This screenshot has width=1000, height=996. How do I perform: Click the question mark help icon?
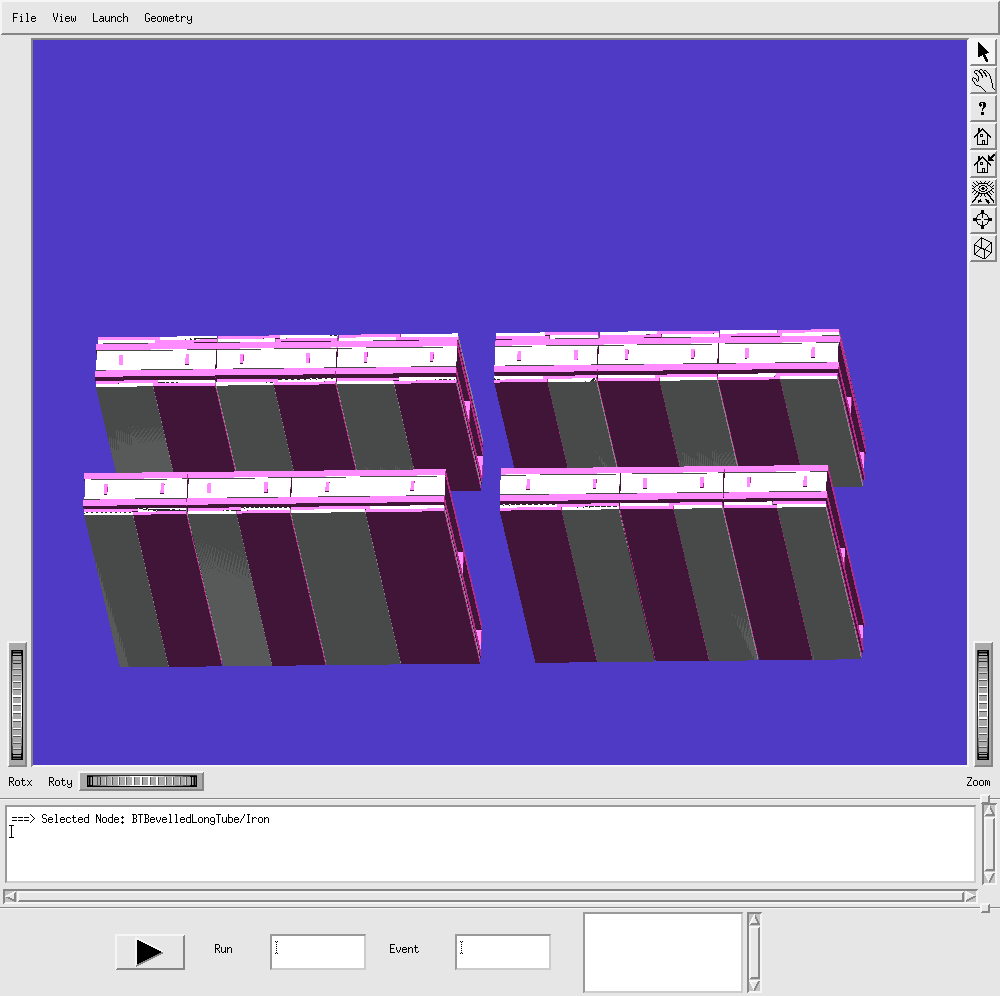[983, 109]
